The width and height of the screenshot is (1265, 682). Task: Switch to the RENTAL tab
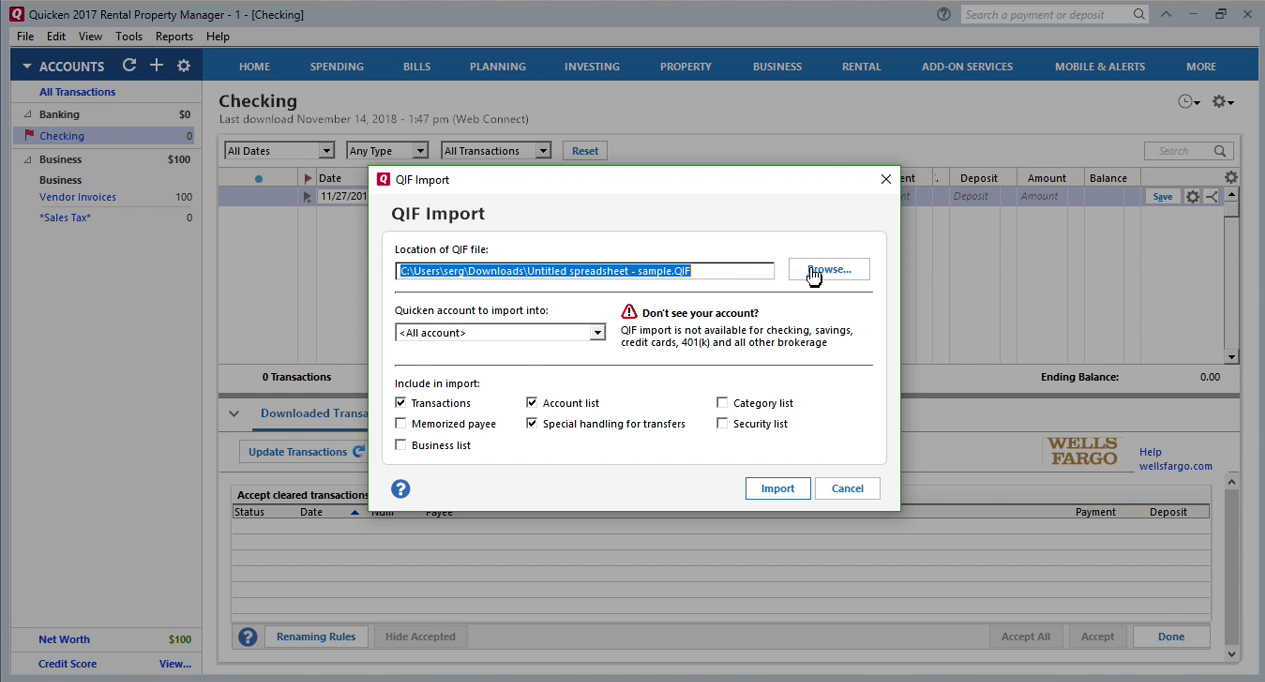861,66
